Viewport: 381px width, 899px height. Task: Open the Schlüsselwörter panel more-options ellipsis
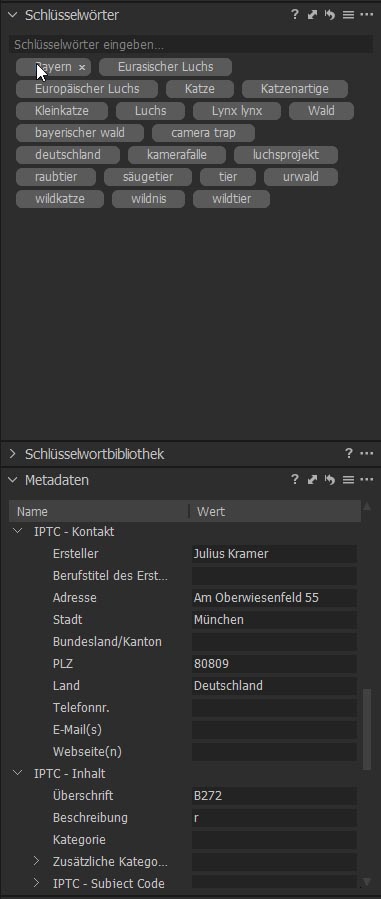tap(367, 15)
